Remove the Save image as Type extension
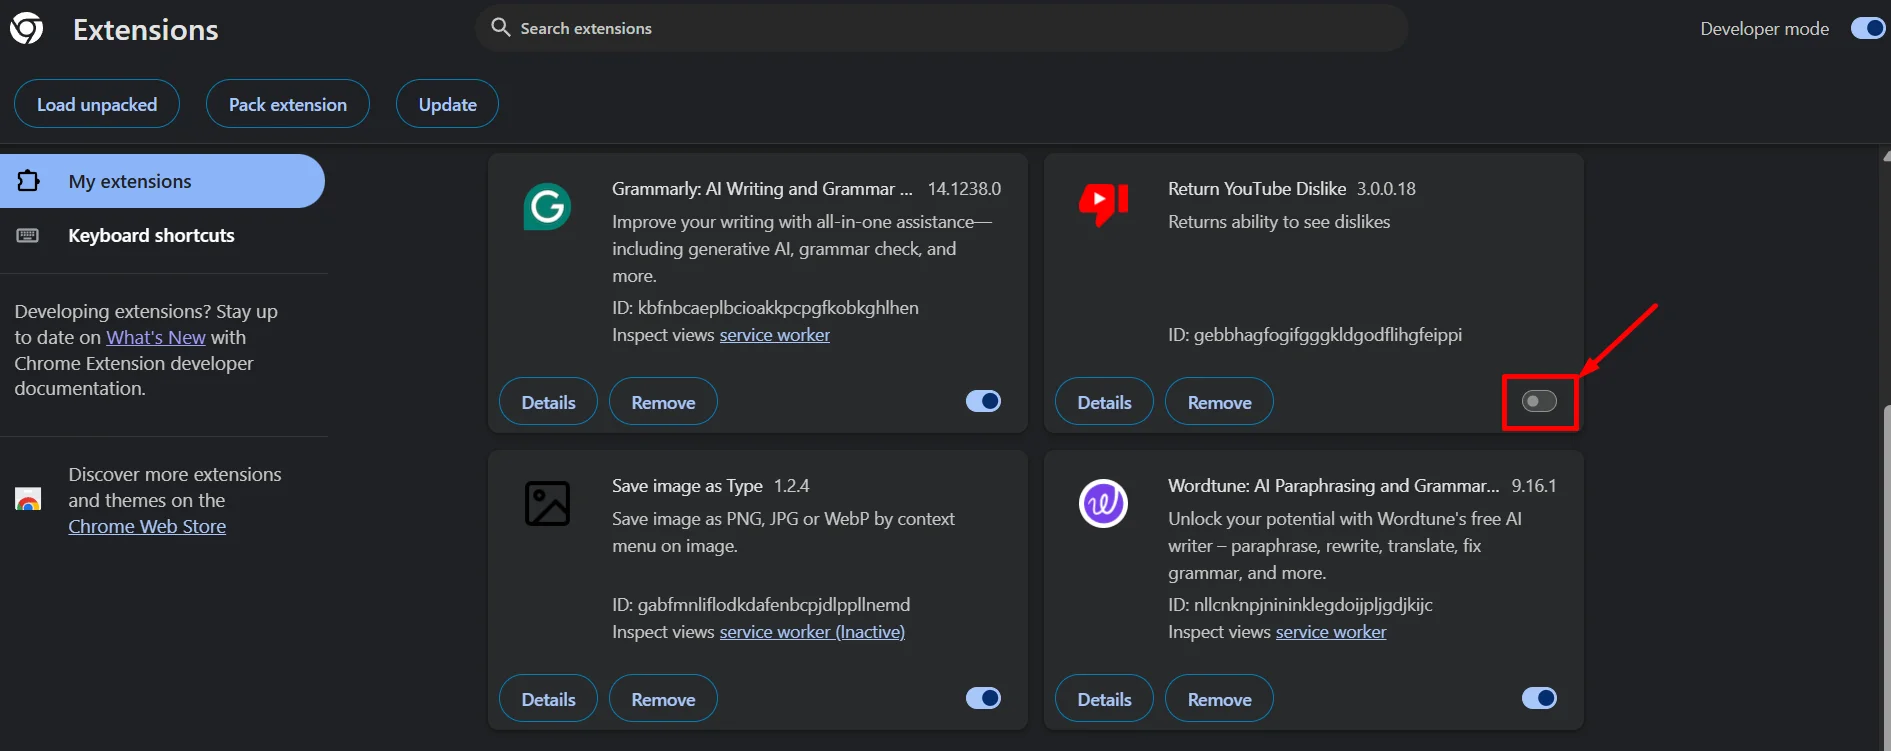This screenshot has height=751, width=1891. tap(663, 699)
